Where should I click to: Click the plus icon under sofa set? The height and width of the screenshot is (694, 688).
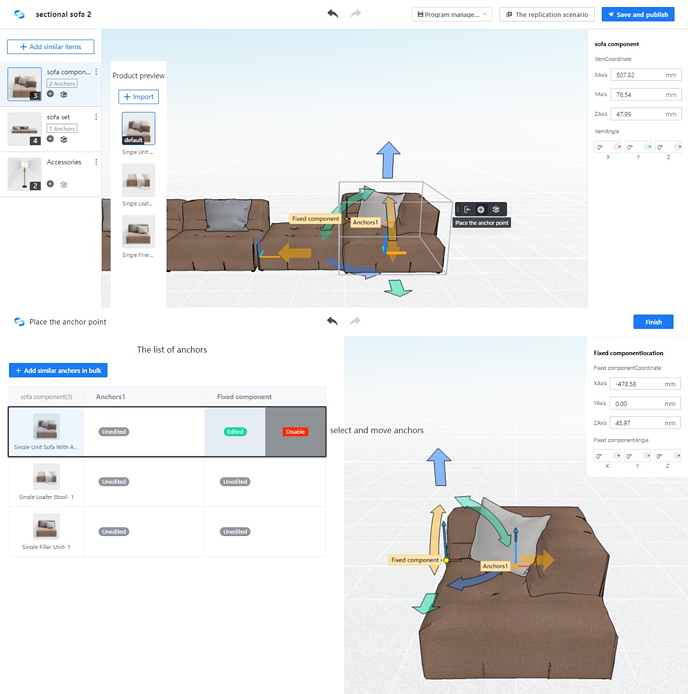pos(50,139)
